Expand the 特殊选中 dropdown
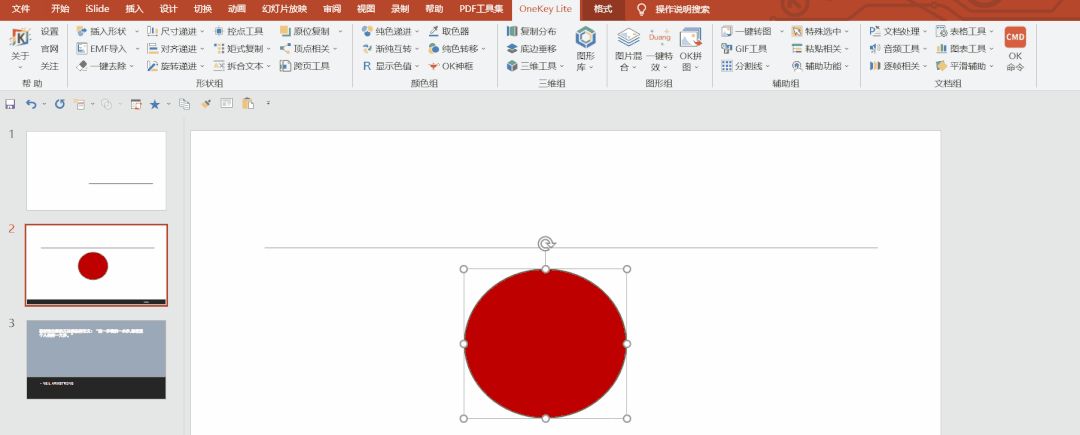 coord(847,32)
